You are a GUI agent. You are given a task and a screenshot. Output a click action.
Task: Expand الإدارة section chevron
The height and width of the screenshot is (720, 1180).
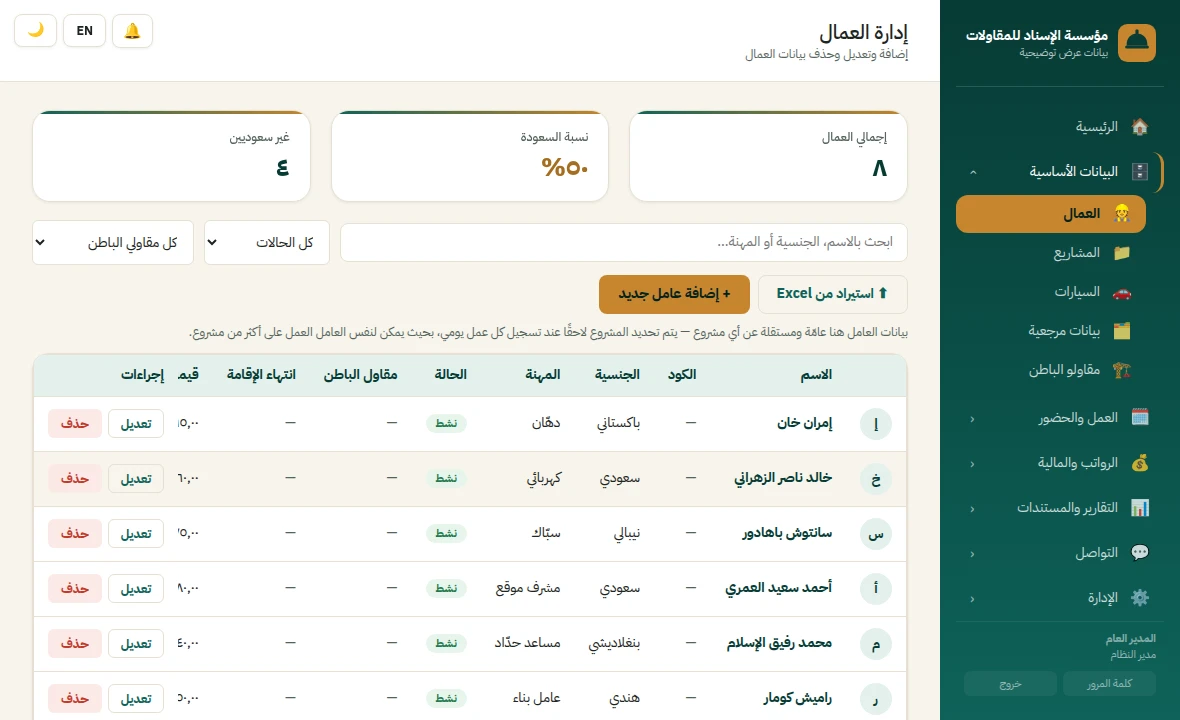[x=972, y=599]
